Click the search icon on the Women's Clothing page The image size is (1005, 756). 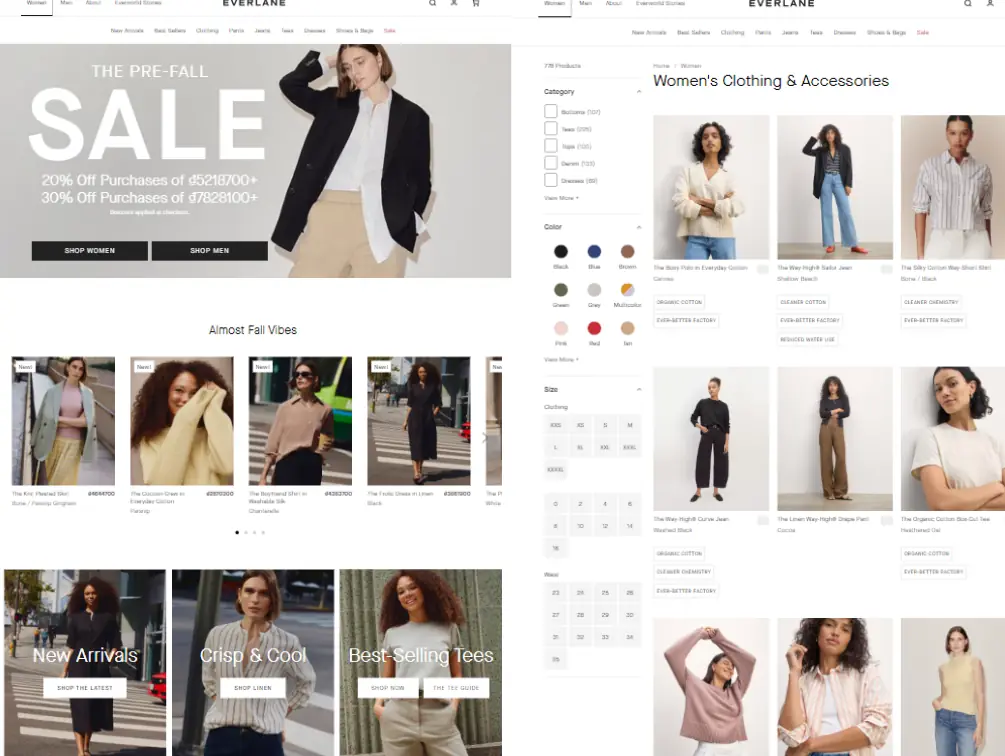(968, 3)
